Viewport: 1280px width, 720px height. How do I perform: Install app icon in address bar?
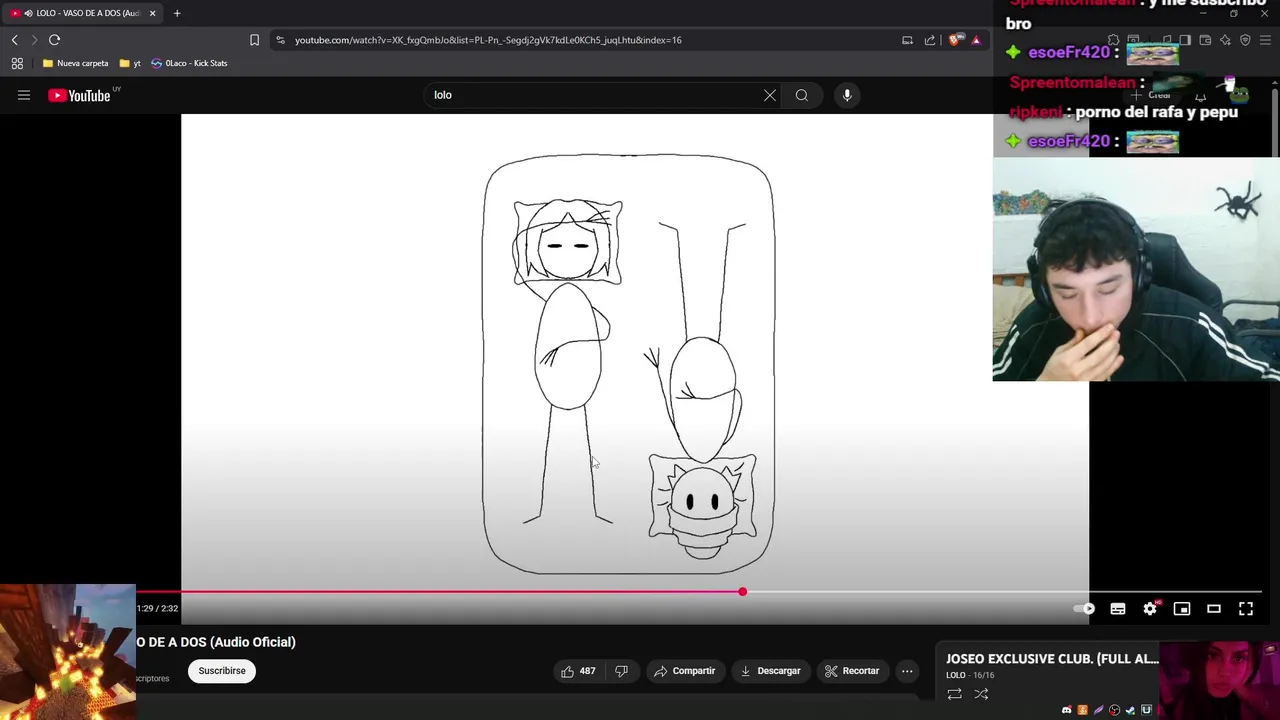907,40
